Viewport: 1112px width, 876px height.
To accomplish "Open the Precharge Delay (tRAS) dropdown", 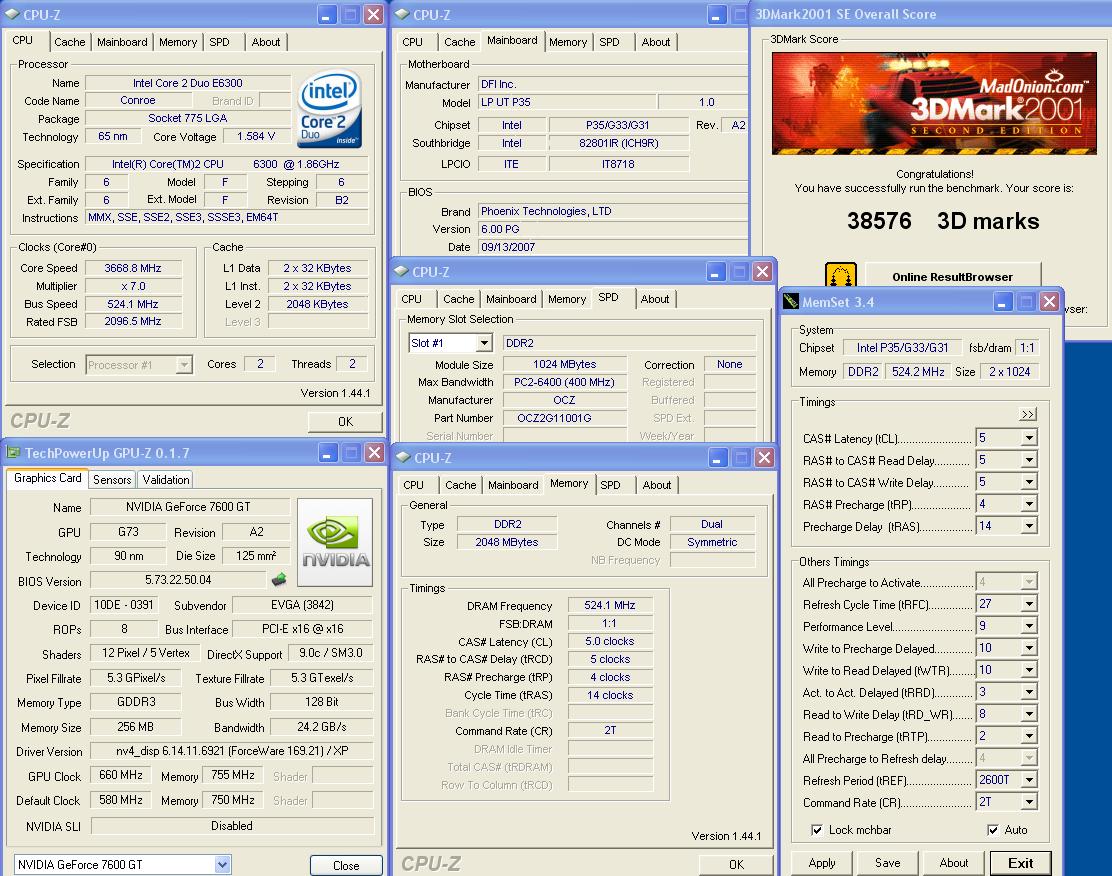I will point(1029,526).
